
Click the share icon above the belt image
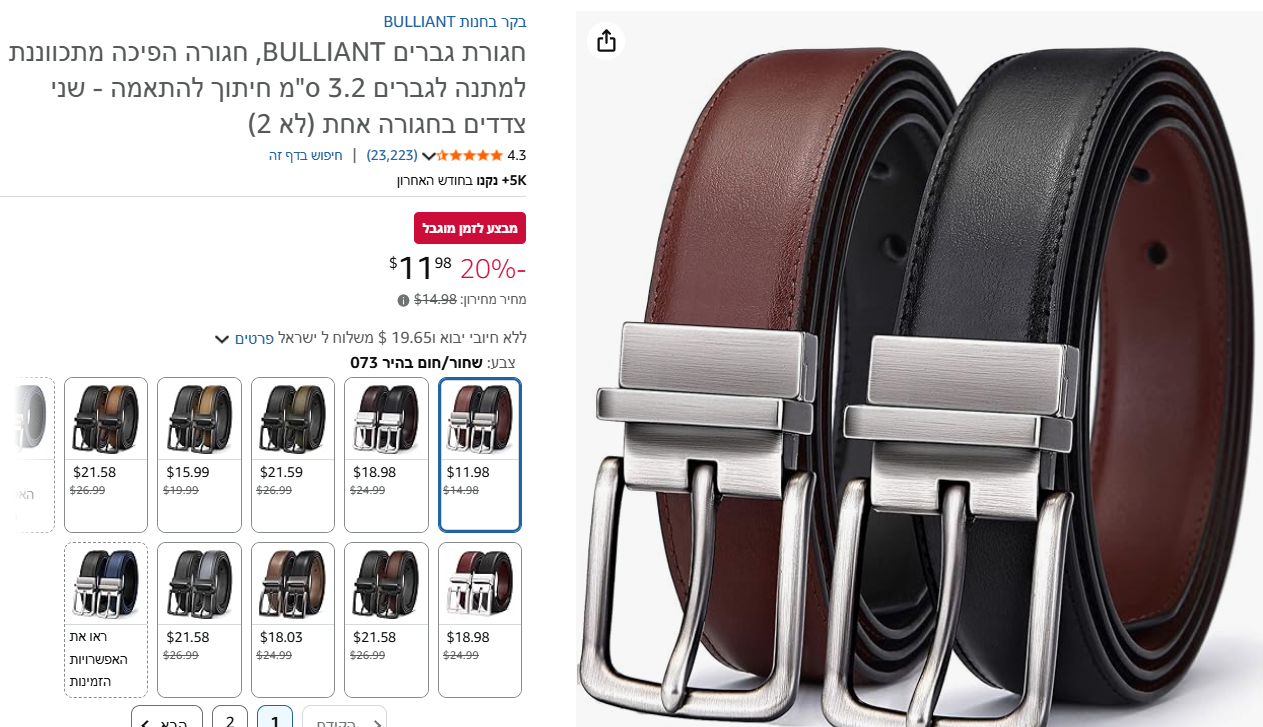coord(606,41)
